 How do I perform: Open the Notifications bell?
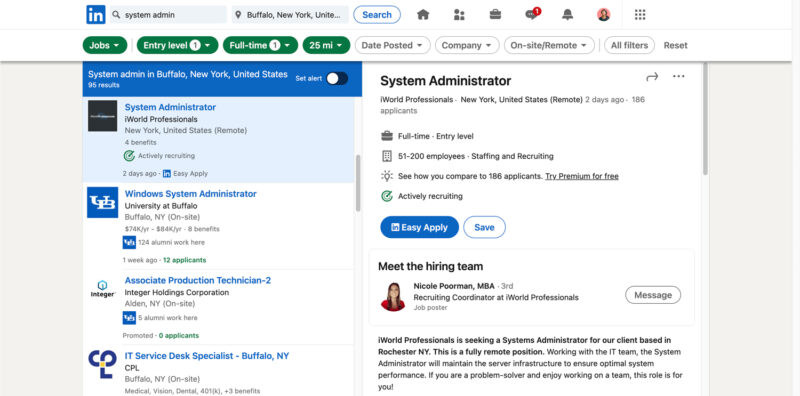click(x=567, y=15)
